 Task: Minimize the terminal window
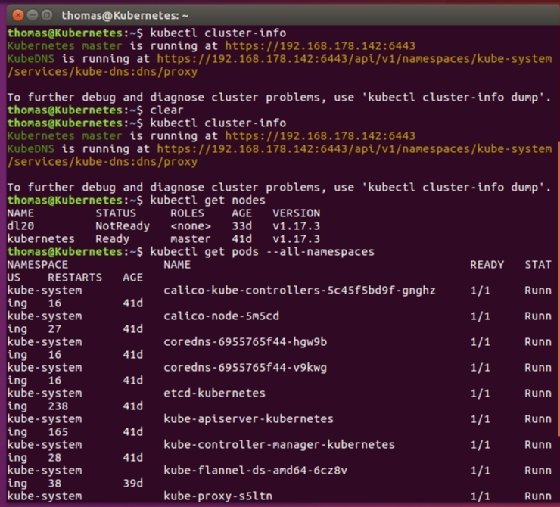coord(32,15)
